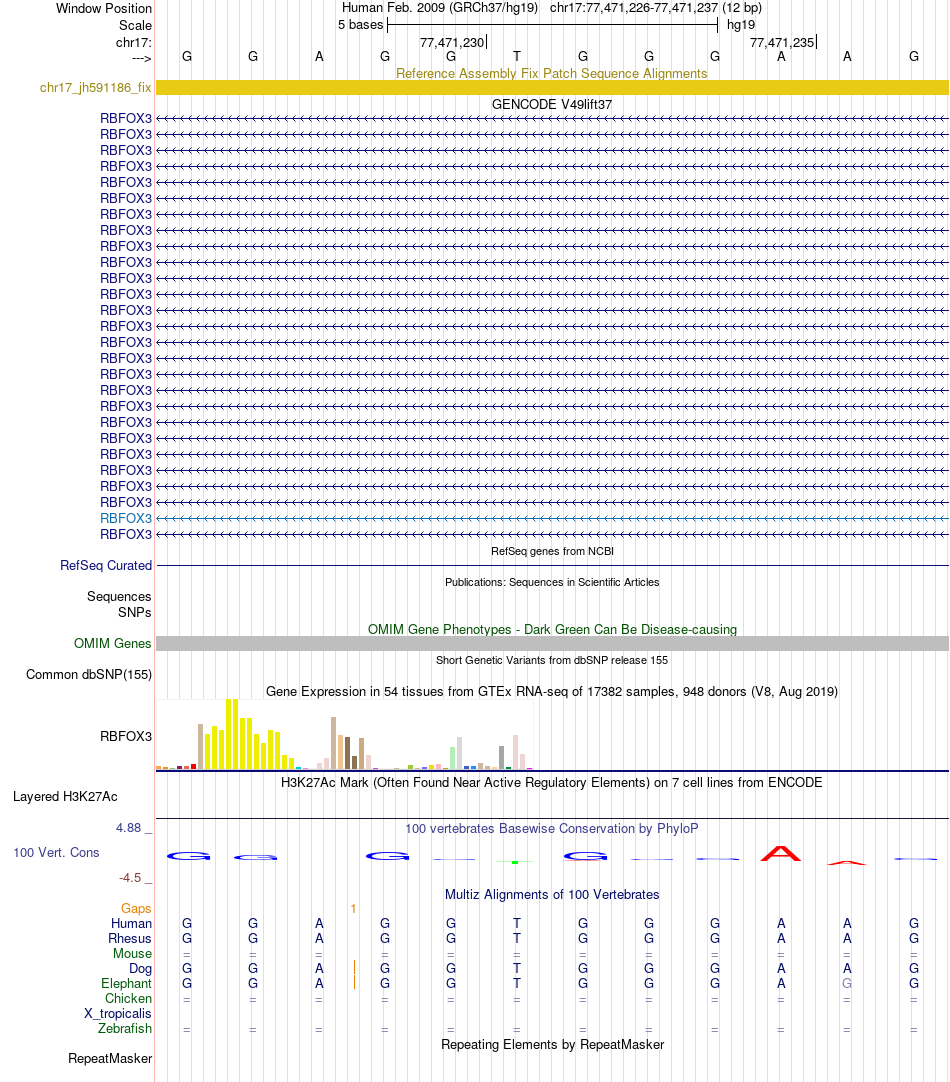
Task: Open the GENCODE V49lift37 track title
Action: 551,104
